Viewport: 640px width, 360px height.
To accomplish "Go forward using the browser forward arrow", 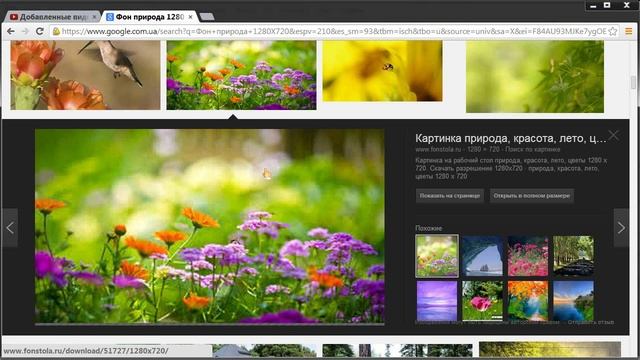I will (x=25, y=31).
